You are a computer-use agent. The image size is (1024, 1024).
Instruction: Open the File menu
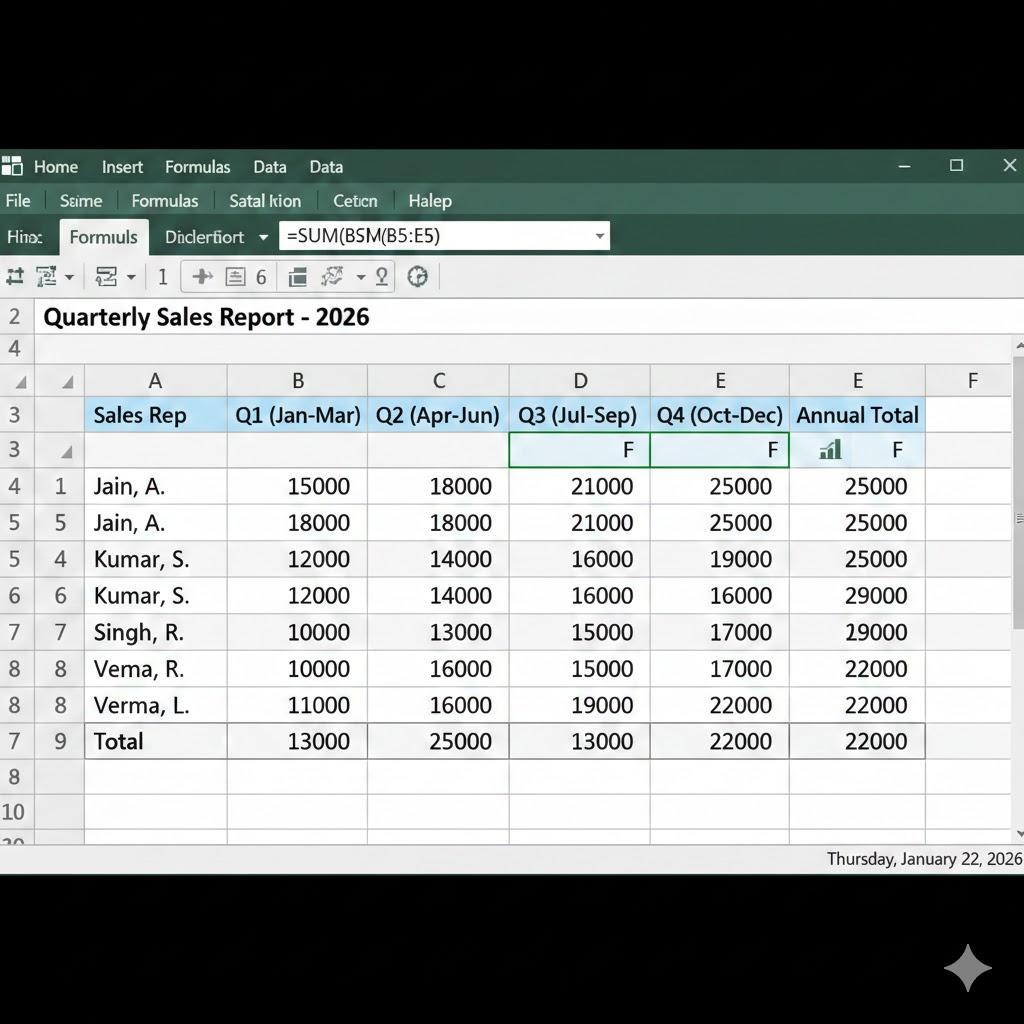tap(18, 201)
